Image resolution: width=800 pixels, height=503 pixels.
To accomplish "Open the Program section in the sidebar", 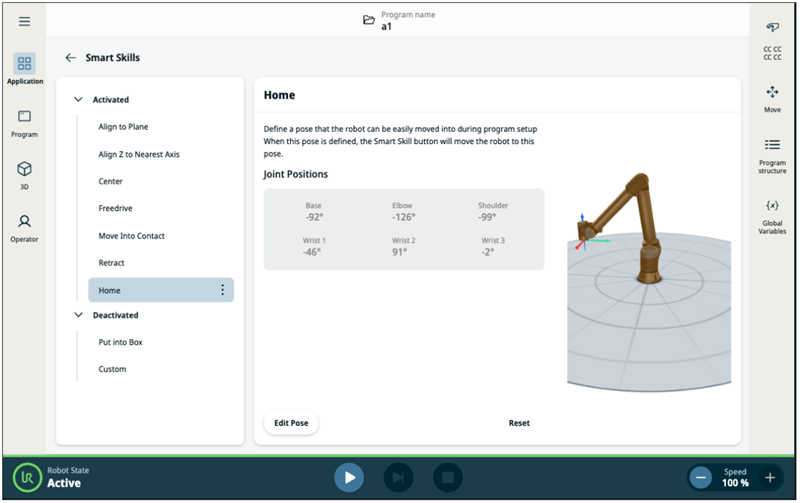I will click(25, 123).
